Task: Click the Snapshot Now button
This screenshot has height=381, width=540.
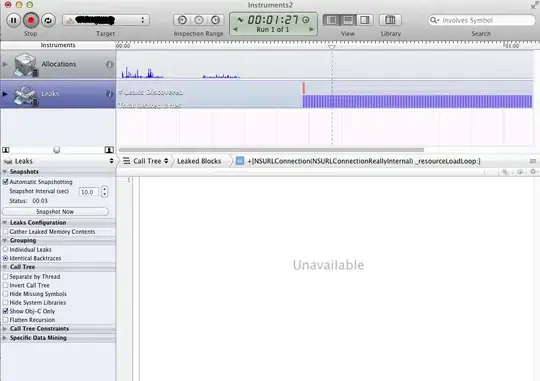Action: [x=55, y=212]
